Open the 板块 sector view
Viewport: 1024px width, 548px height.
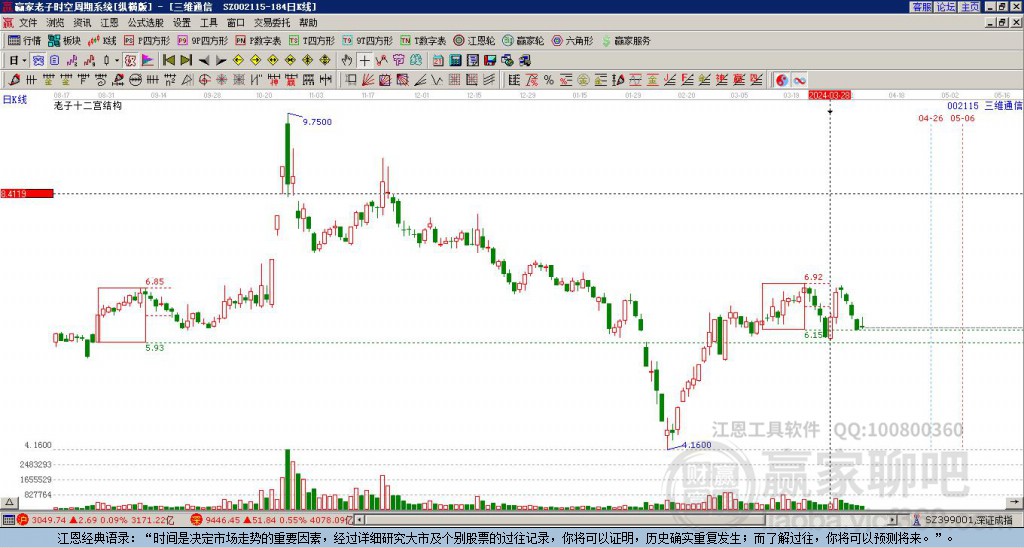coord(64,41)
